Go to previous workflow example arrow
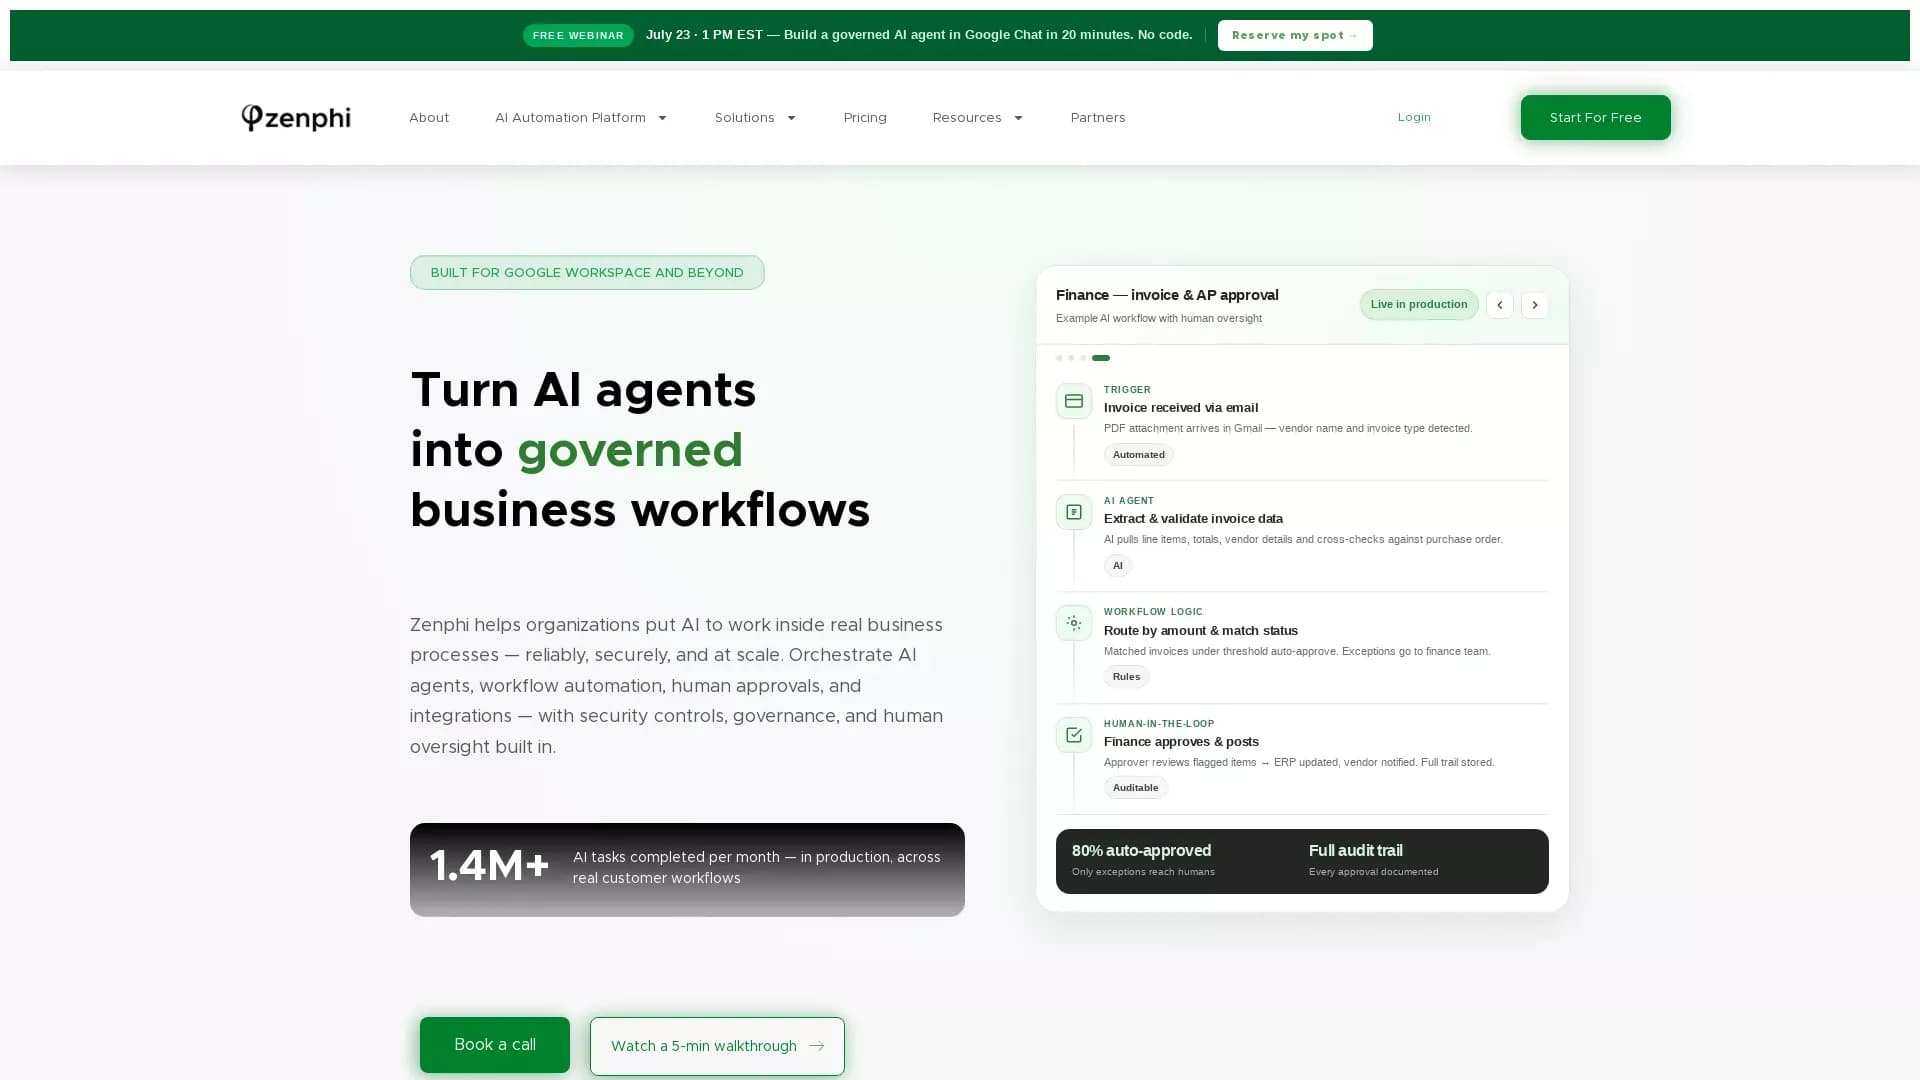1920x1080 pixels. (x=1500, y=305)
